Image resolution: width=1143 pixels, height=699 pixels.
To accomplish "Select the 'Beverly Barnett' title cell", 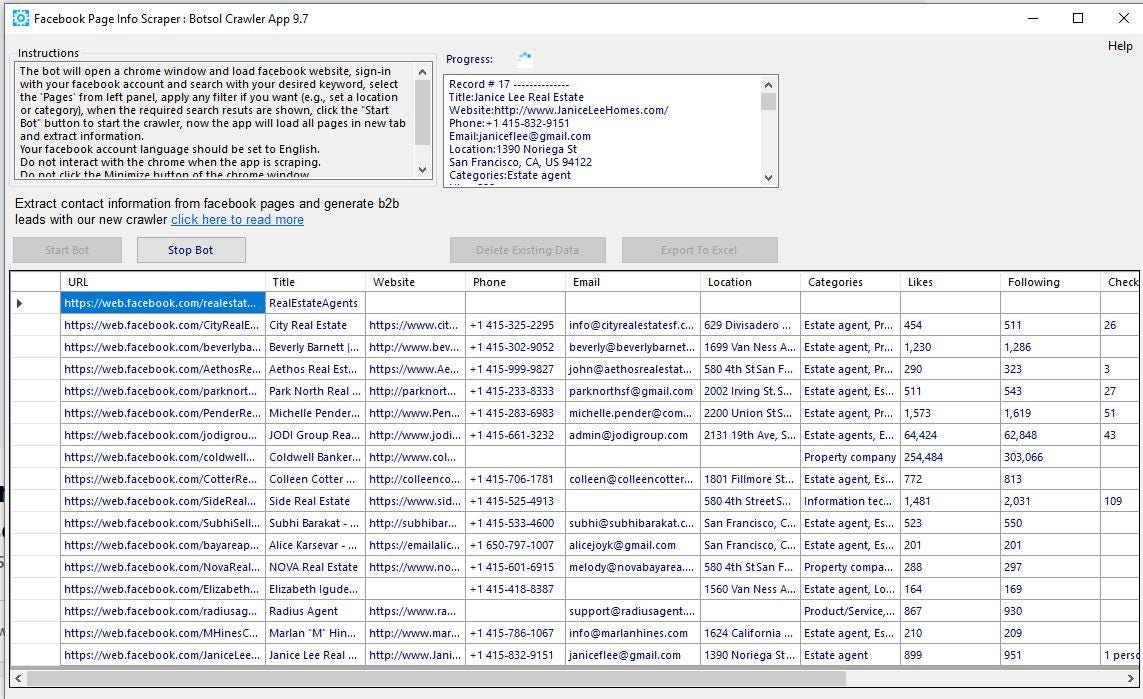I will pos(316,347).
